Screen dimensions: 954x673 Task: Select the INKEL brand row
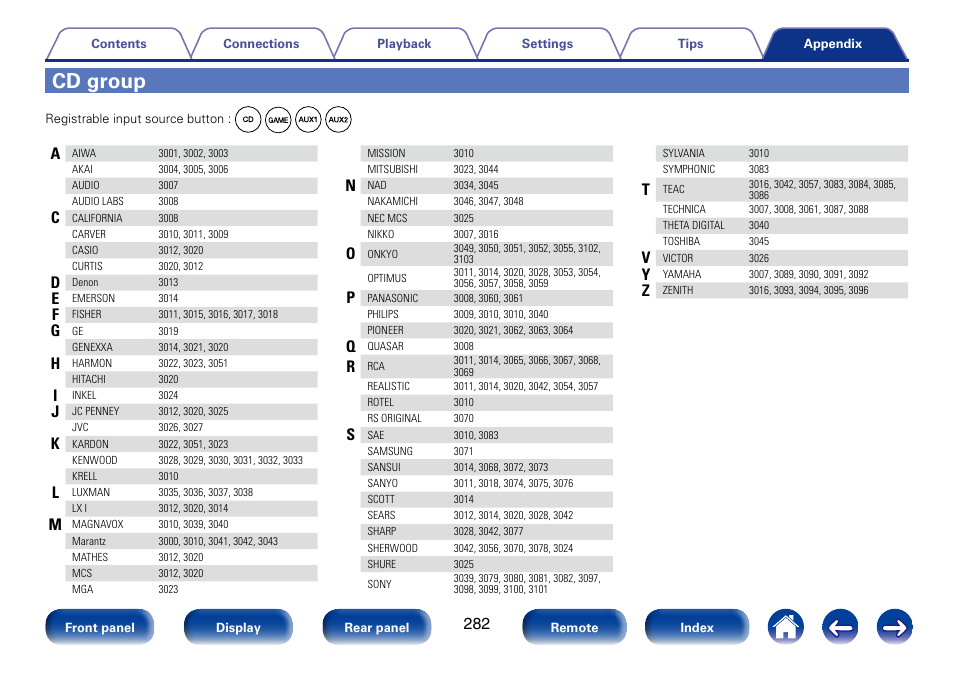[191, 396]
